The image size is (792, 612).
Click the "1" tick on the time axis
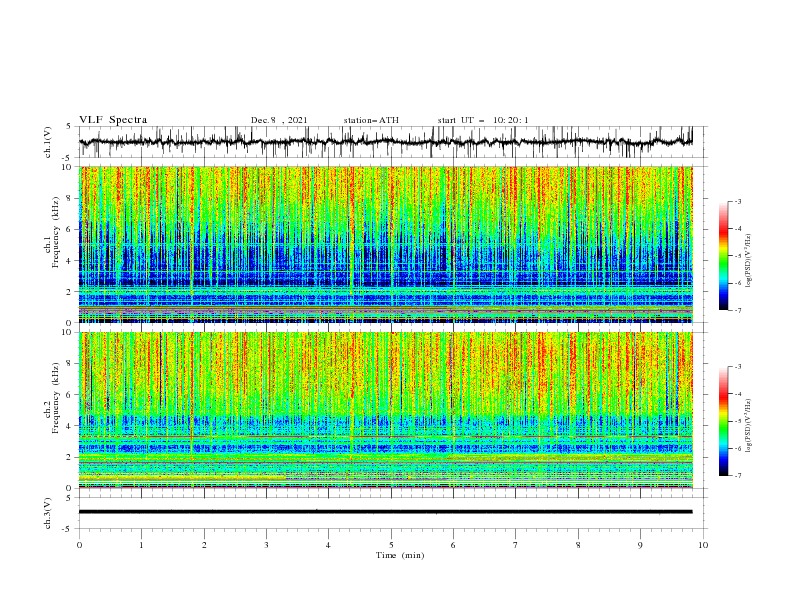[x=142, y=545]
